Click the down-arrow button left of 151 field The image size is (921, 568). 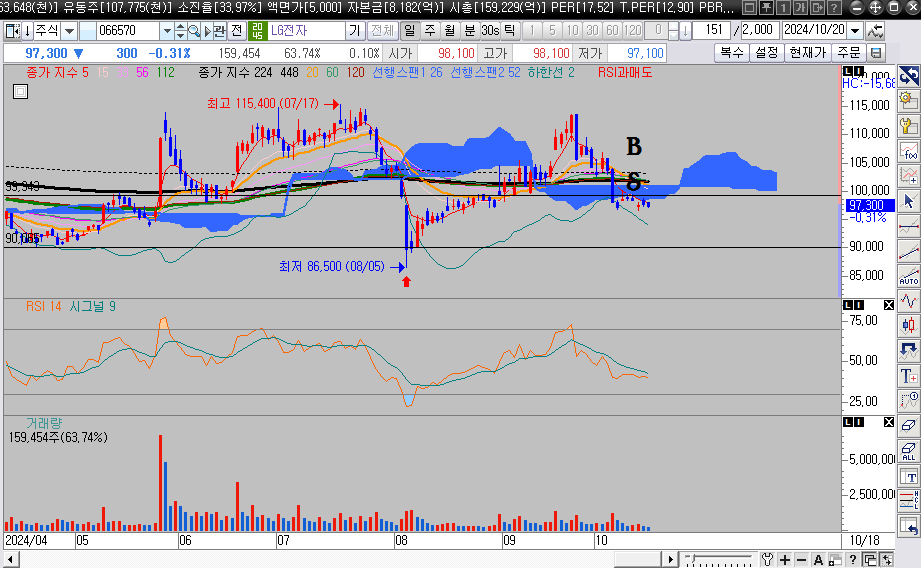click(685, 31)
